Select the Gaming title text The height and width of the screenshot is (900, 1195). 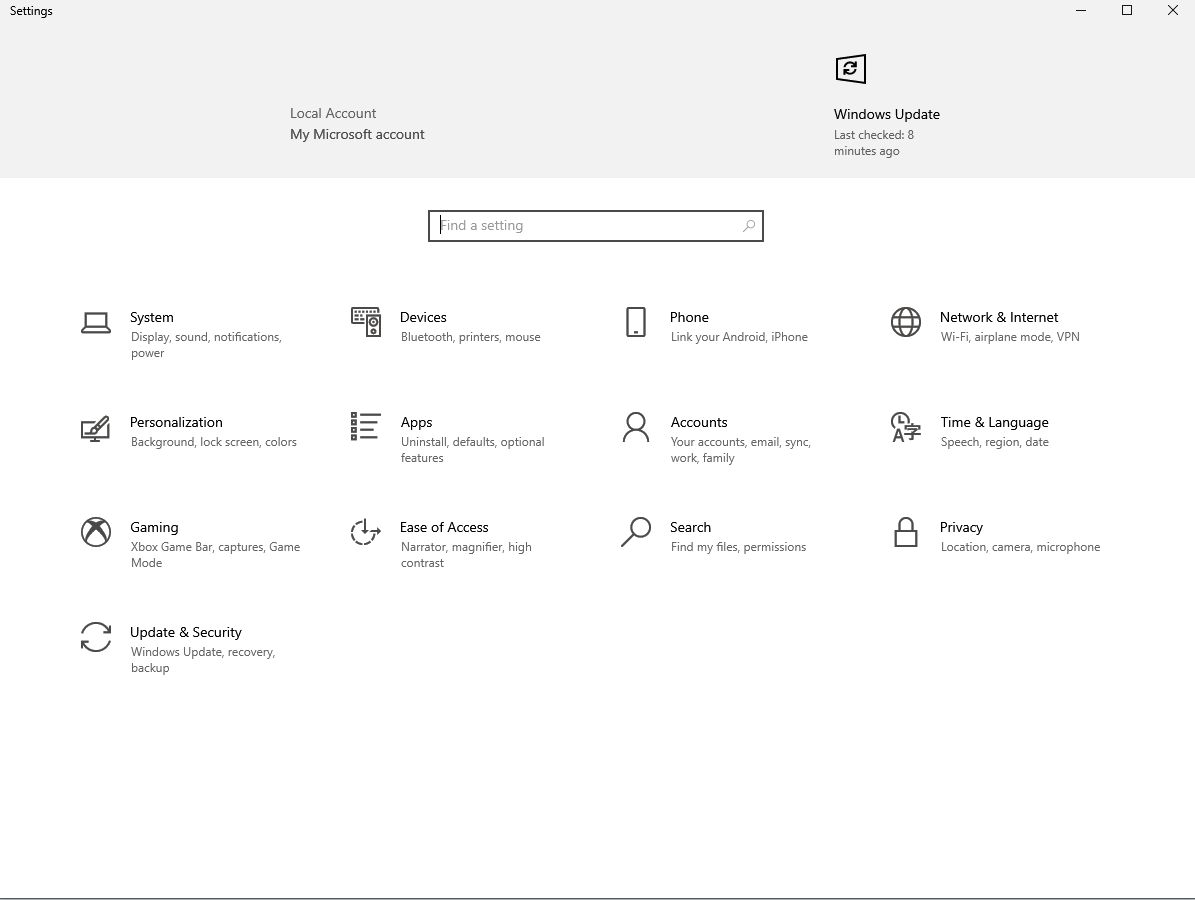(x=154, y=527)
